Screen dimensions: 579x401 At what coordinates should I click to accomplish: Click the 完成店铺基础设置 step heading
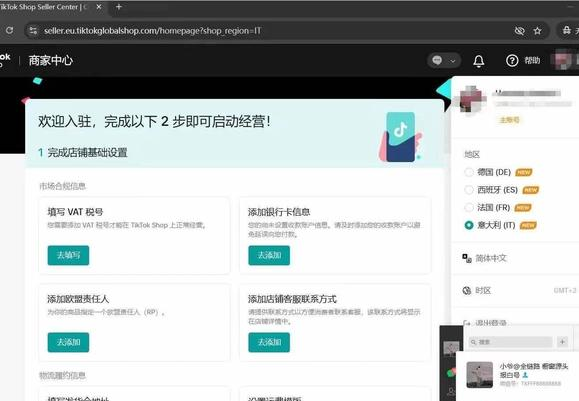pyautogui.click(x=88, y=152)
